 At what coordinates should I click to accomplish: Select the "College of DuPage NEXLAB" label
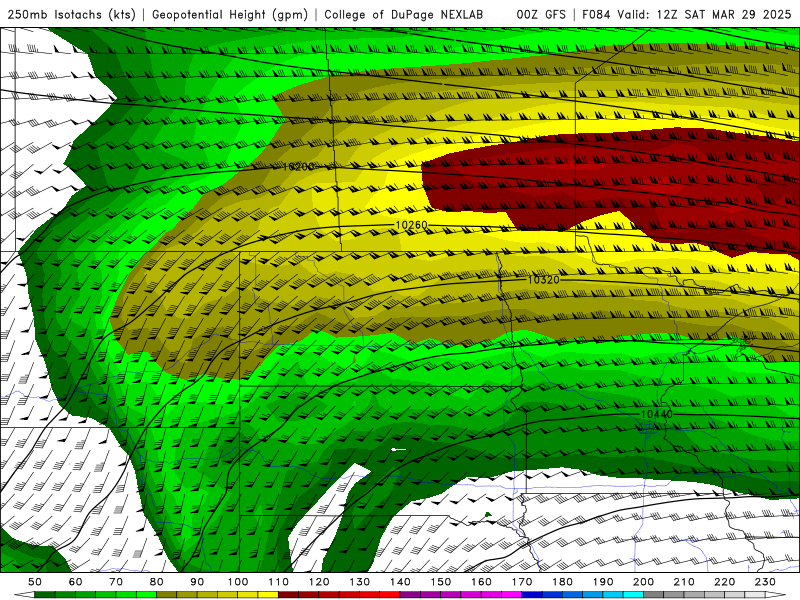[x=403, y=14]
